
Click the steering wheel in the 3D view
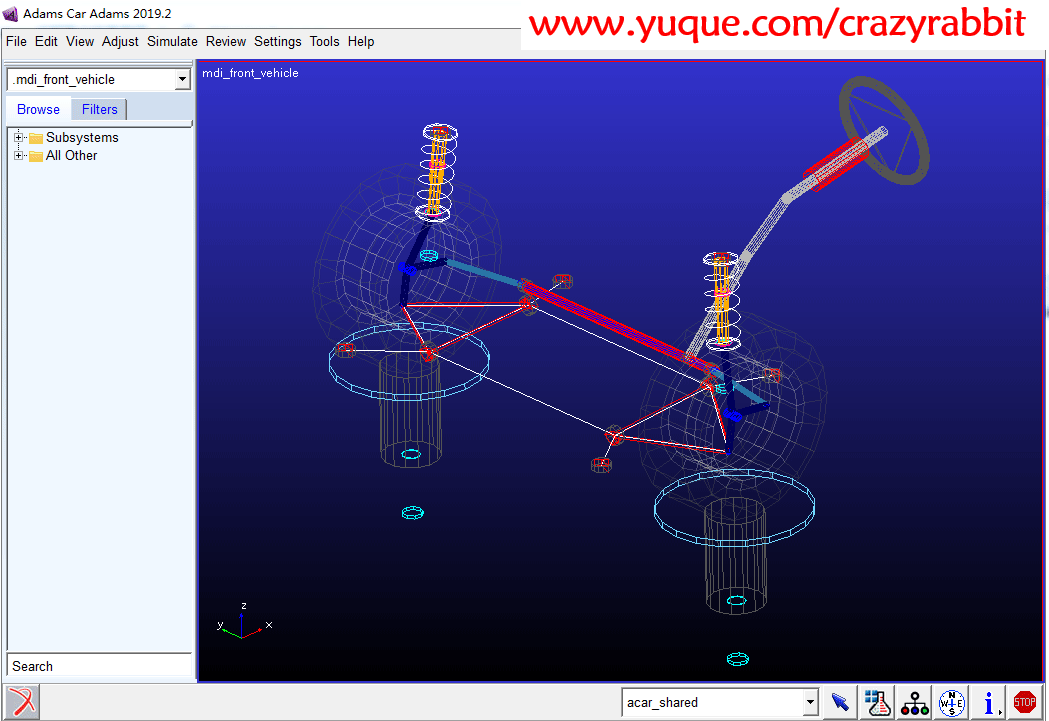click(x=848, y=100)
